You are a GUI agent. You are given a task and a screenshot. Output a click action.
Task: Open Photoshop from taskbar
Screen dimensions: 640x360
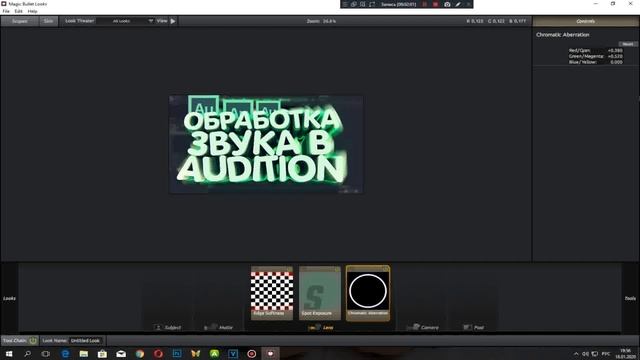pos(177,353)
